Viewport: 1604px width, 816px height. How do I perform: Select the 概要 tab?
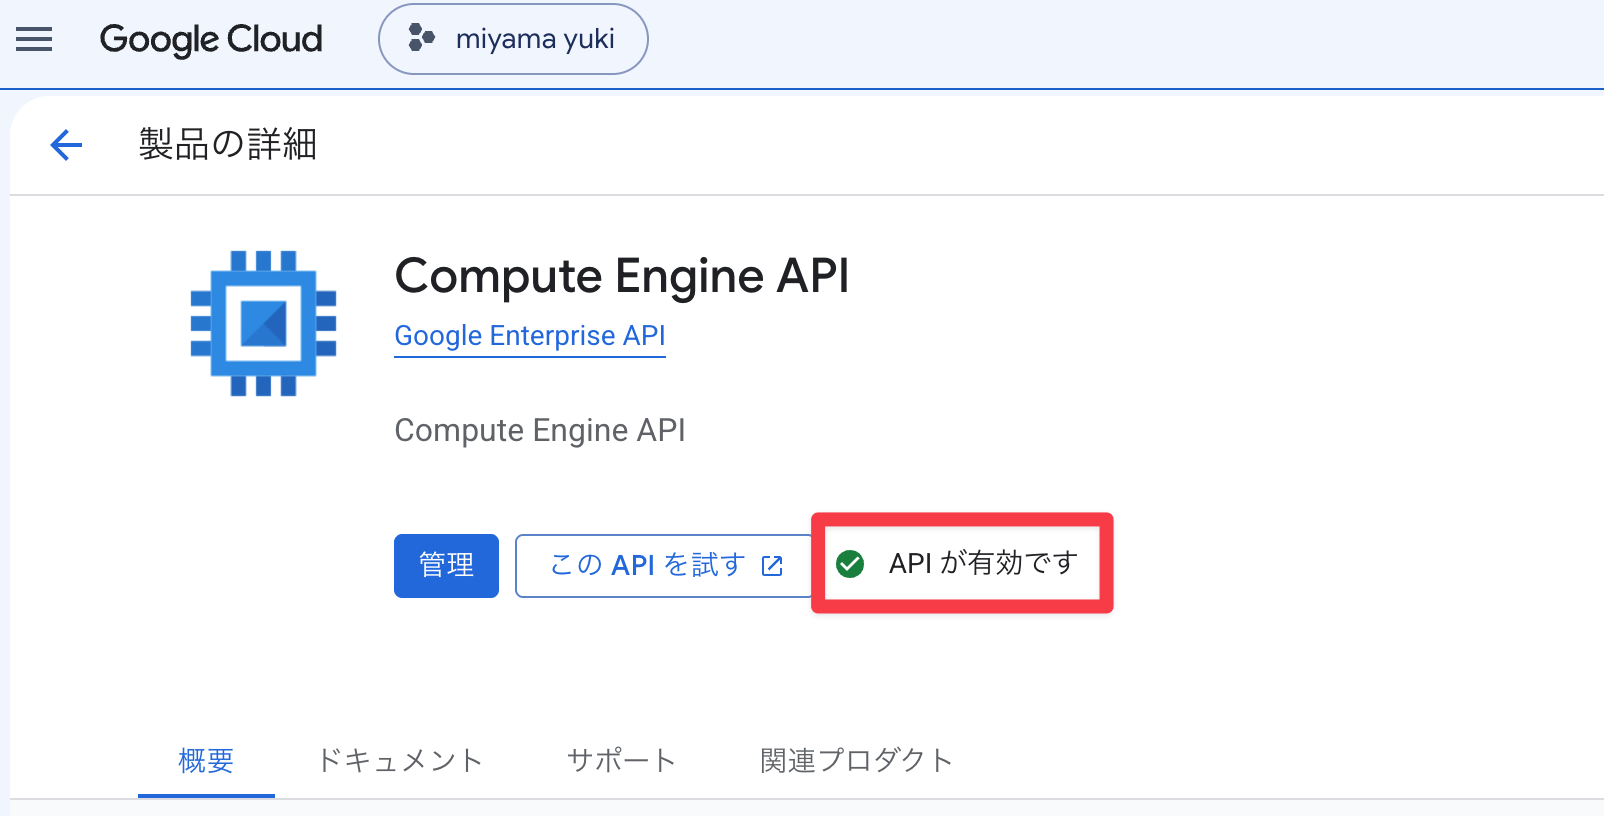pyautogui.click(x=206, y=761)
